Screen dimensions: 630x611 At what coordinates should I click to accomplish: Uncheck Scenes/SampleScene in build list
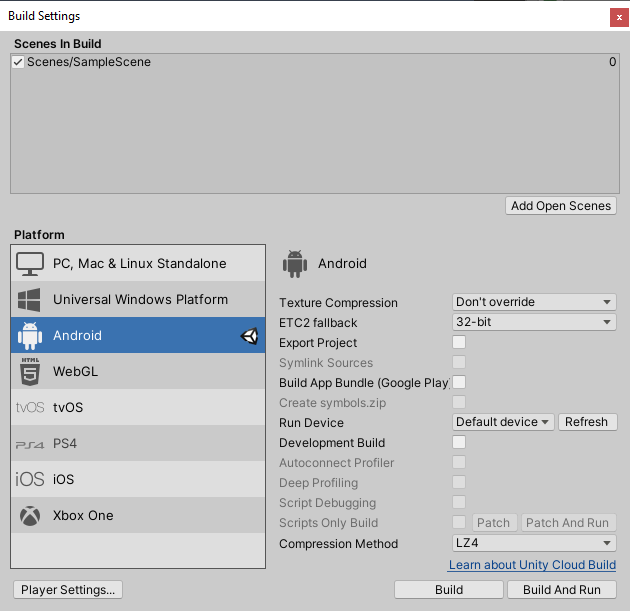coord(18,62)
